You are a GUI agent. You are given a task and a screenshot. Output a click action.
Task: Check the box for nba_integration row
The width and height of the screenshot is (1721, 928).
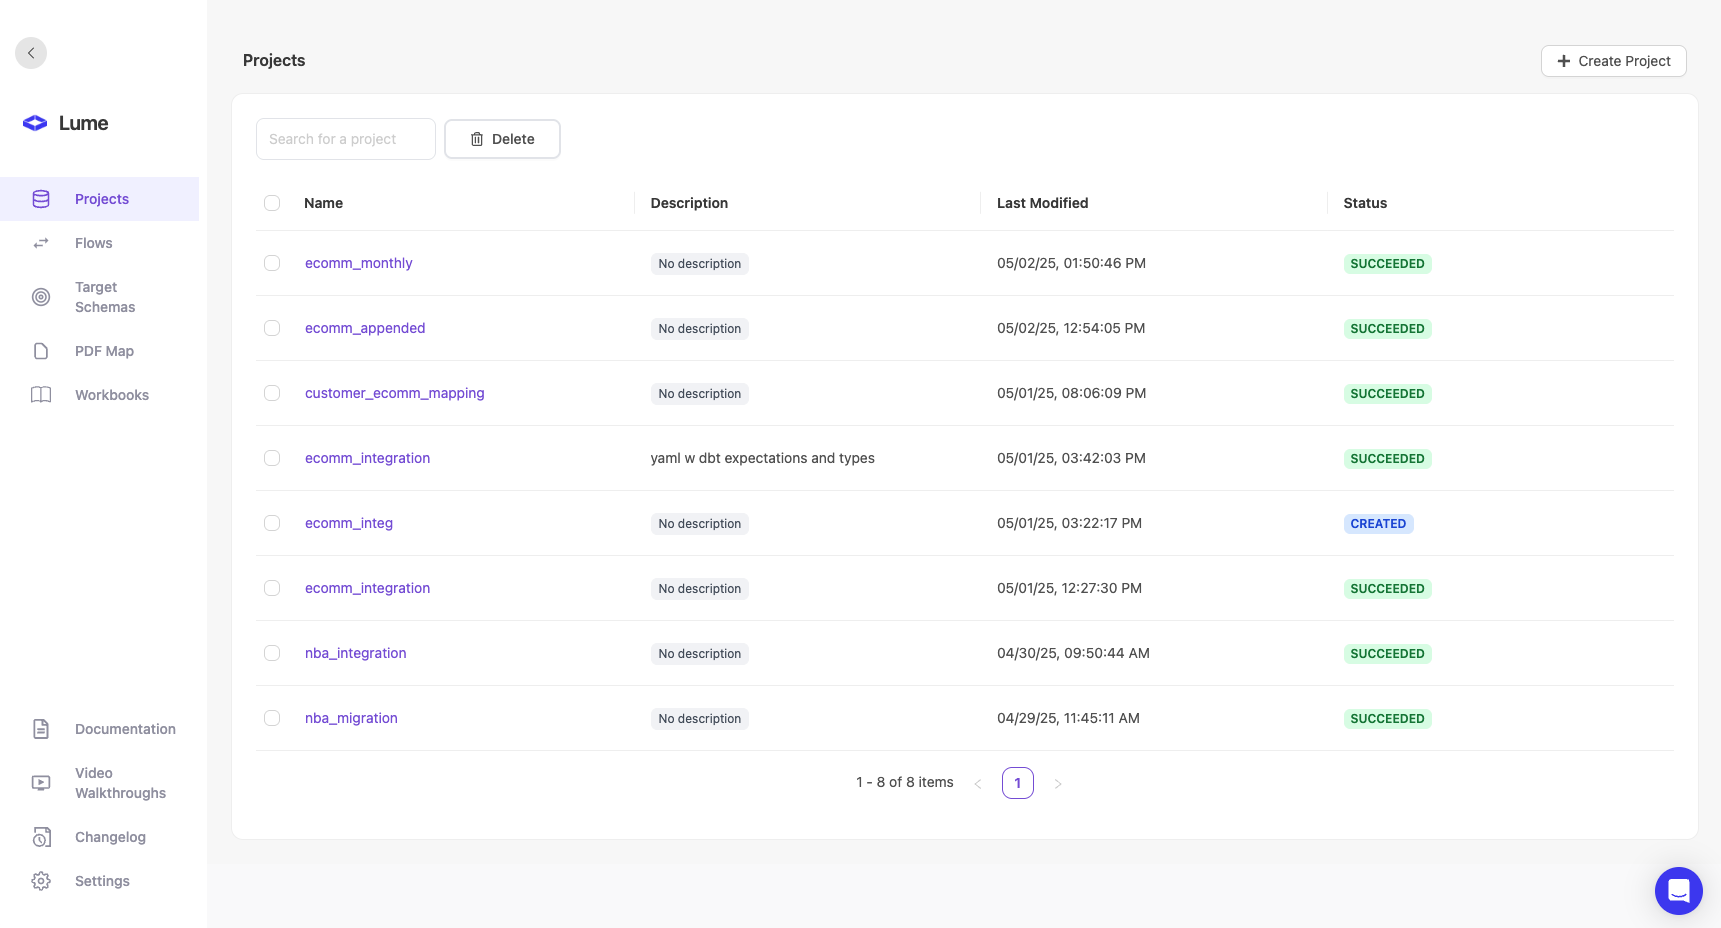pos(272,653)
